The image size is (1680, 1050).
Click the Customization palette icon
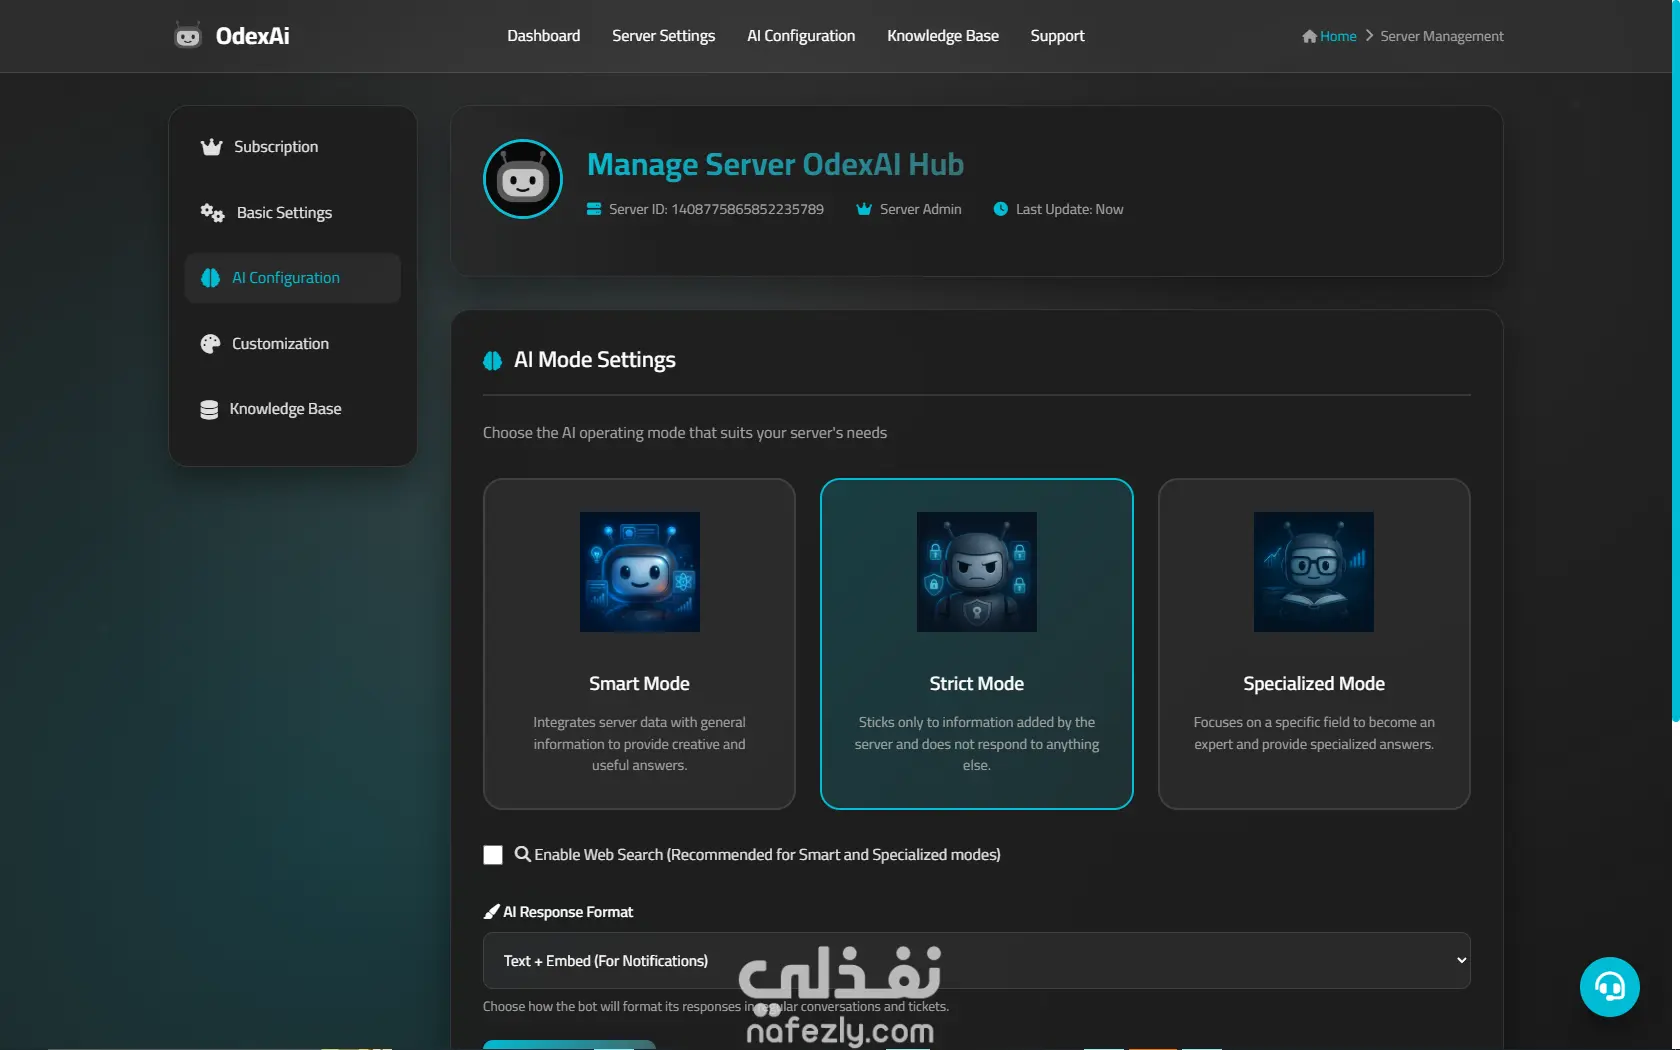click(210, 344)
